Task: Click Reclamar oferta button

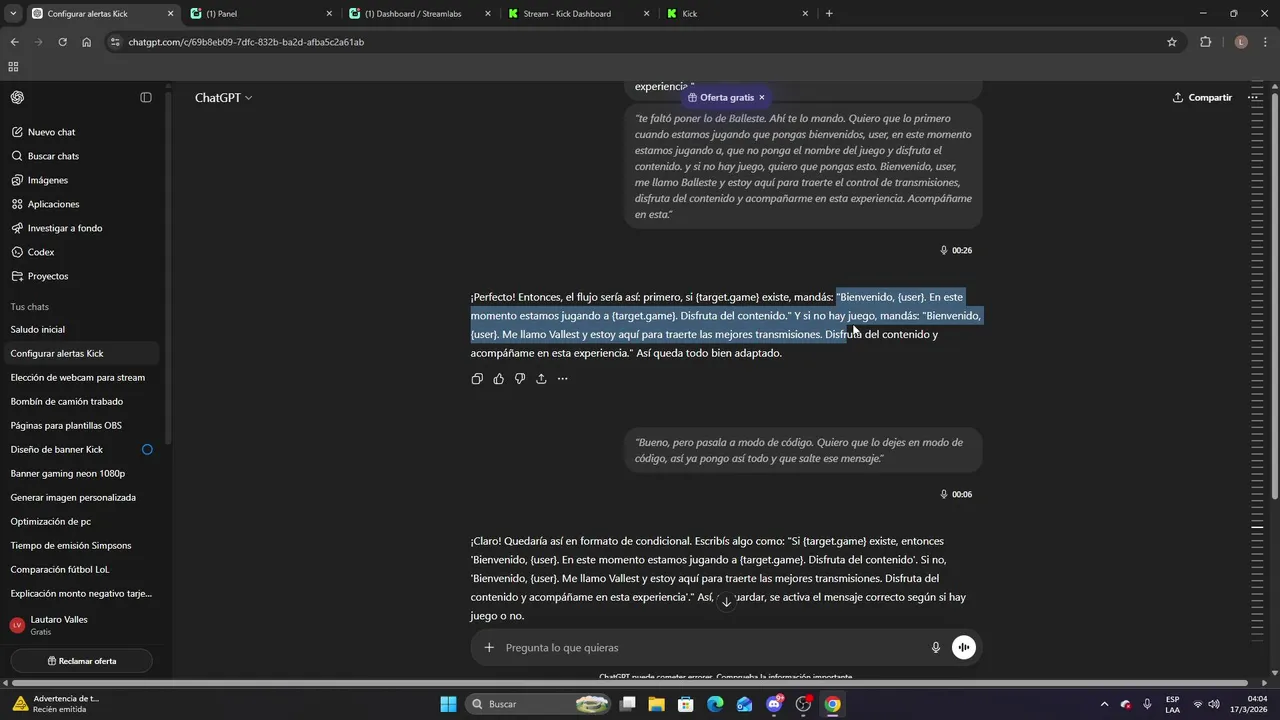Action: (x=82, y=661)
